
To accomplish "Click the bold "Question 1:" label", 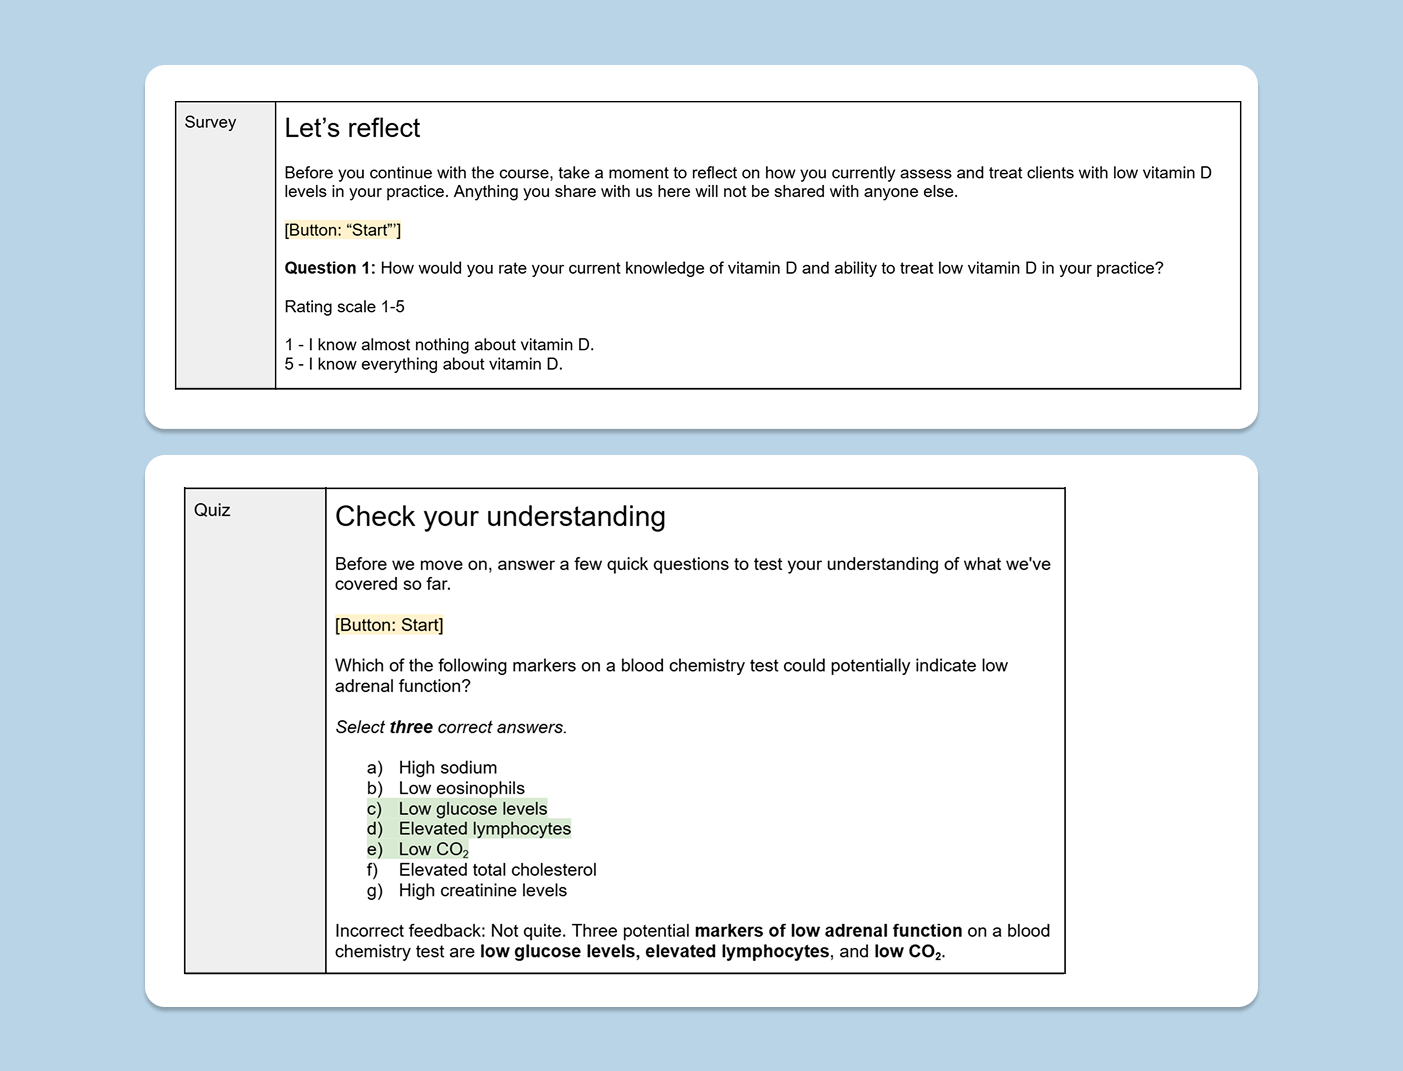I will pyautogui.click(x=330, y=268).
